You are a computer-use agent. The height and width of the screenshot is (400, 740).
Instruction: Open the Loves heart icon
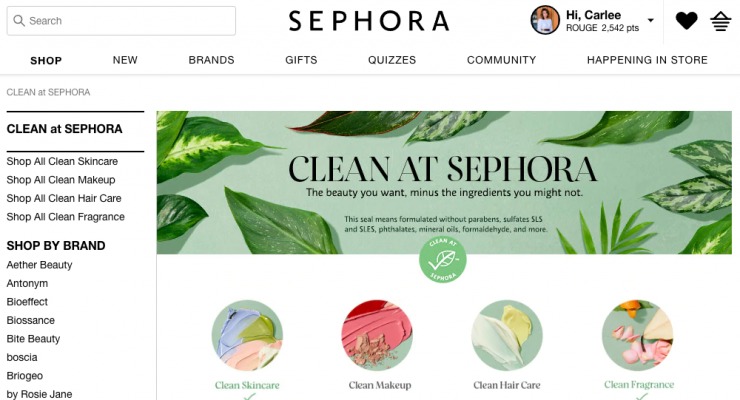point(686,21)
